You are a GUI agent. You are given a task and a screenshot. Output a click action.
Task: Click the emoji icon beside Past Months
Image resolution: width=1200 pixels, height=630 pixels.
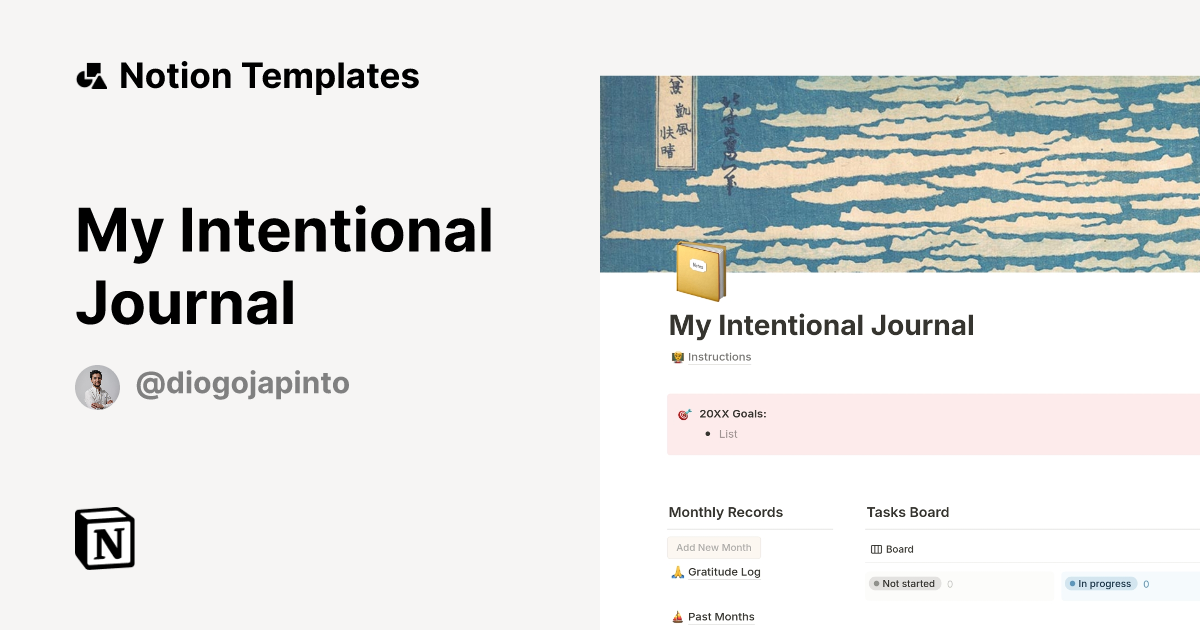tap(676, 616)
